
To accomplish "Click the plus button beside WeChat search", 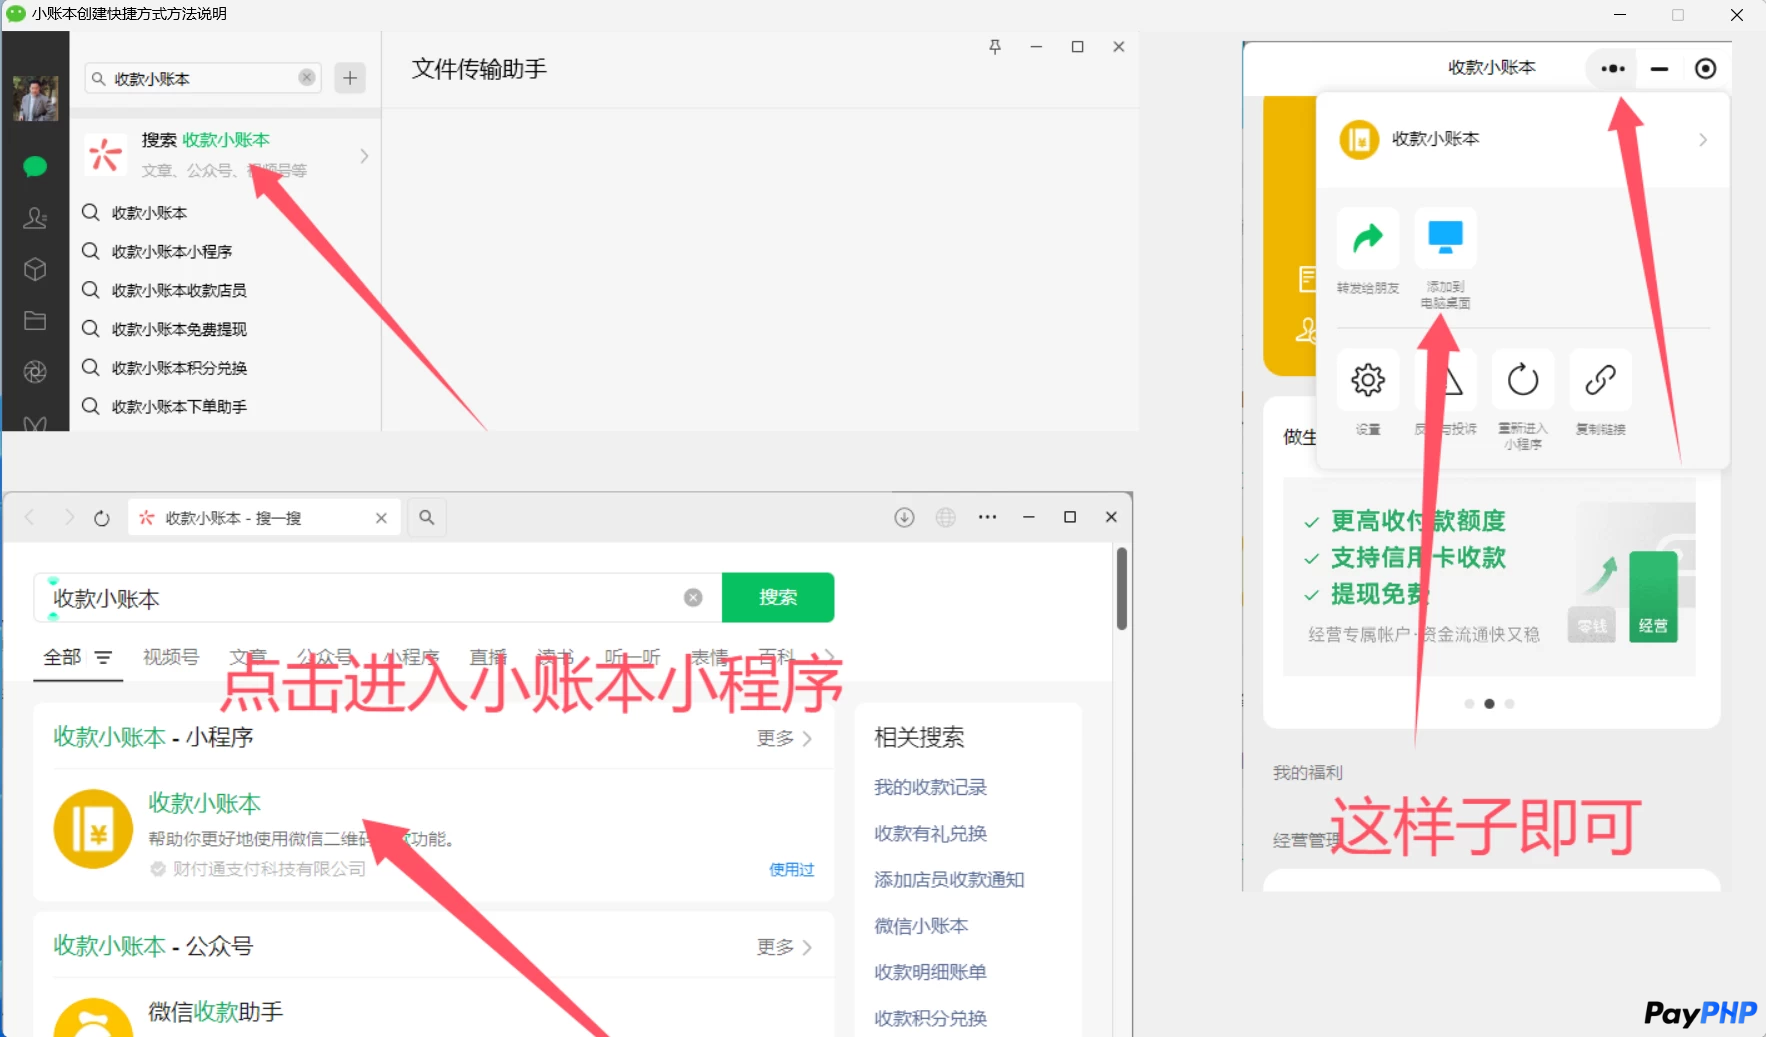I will 350,78.
